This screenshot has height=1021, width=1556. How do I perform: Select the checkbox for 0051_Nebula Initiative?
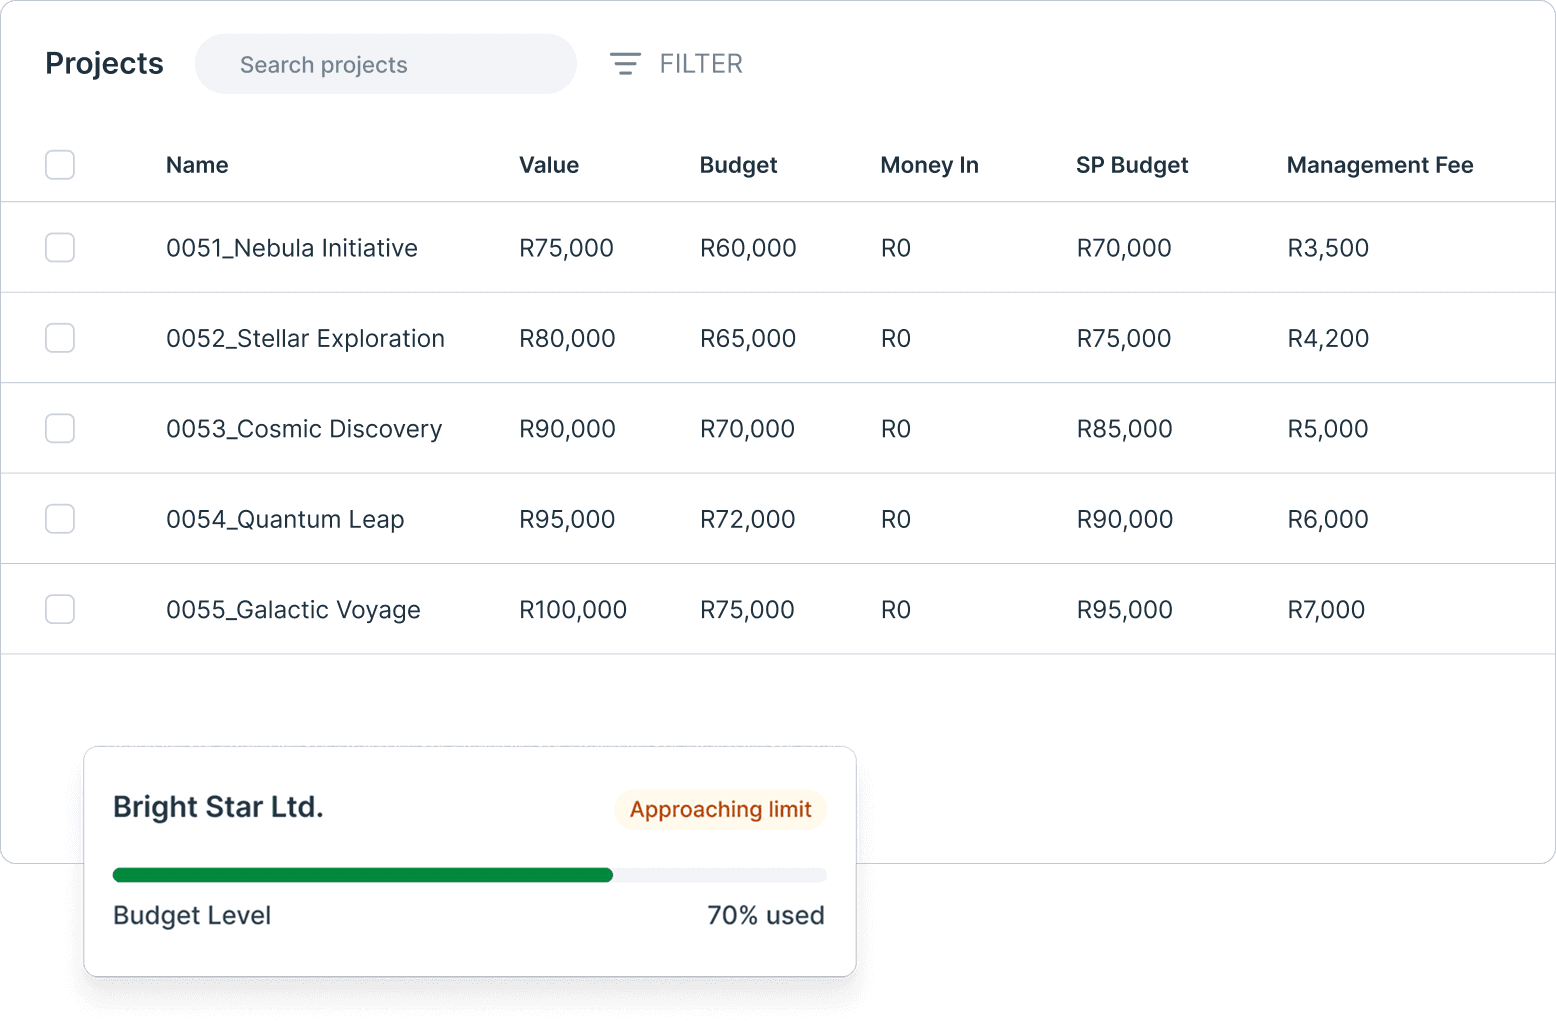60,247
